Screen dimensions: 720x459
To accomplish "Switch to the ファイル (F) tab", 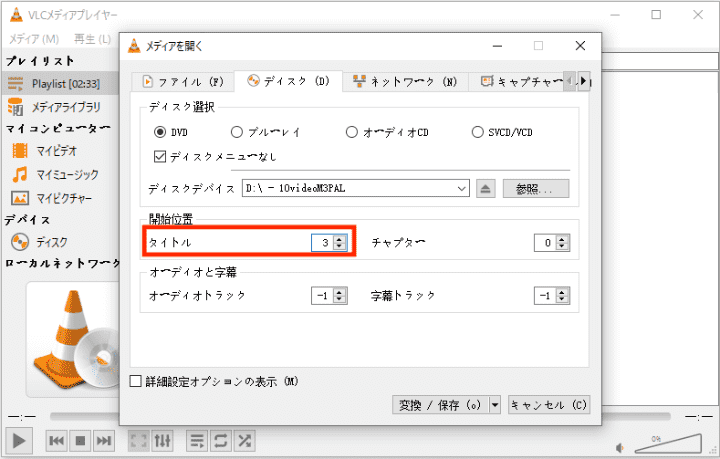I will tap(183, 82).
